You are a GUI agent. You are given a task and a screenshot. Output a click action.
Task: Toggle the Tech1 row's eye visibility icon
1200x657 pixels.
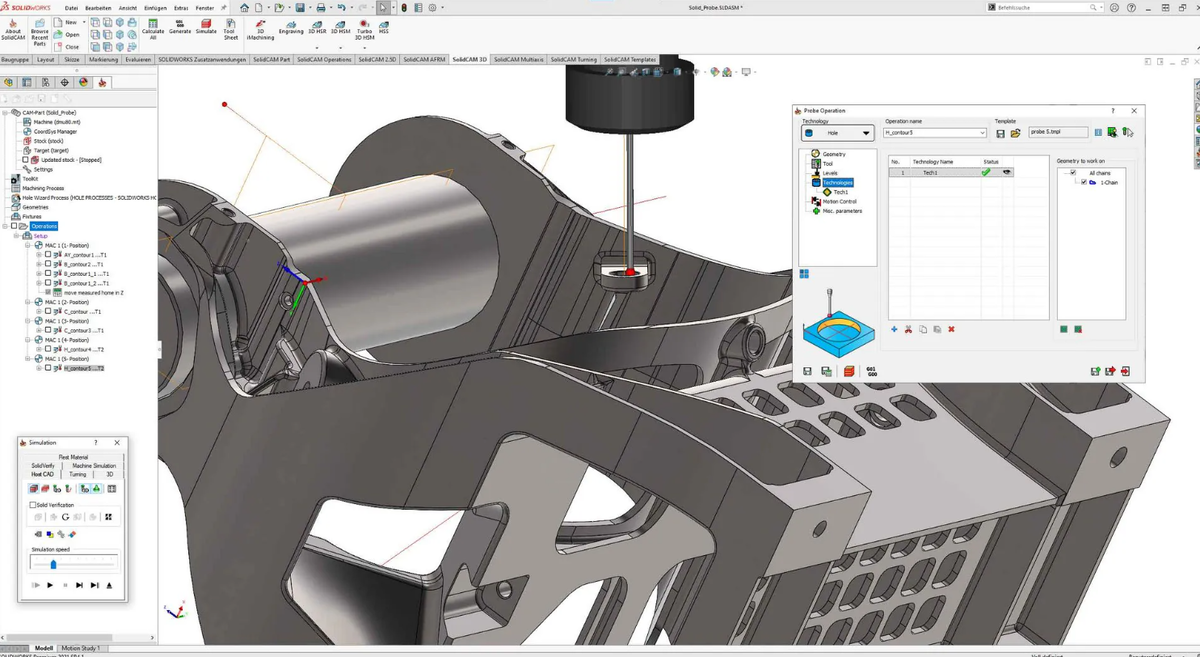1007,172
